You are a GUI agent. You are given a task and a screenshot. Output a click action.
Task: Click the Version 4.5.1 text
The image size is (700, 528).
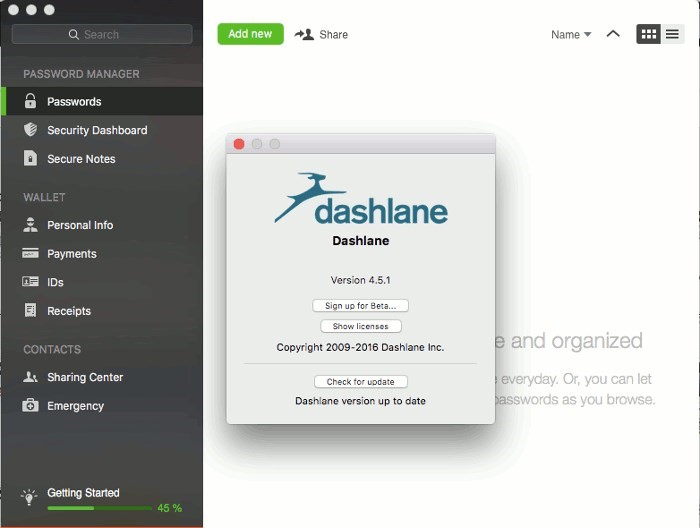click(361, 280)
